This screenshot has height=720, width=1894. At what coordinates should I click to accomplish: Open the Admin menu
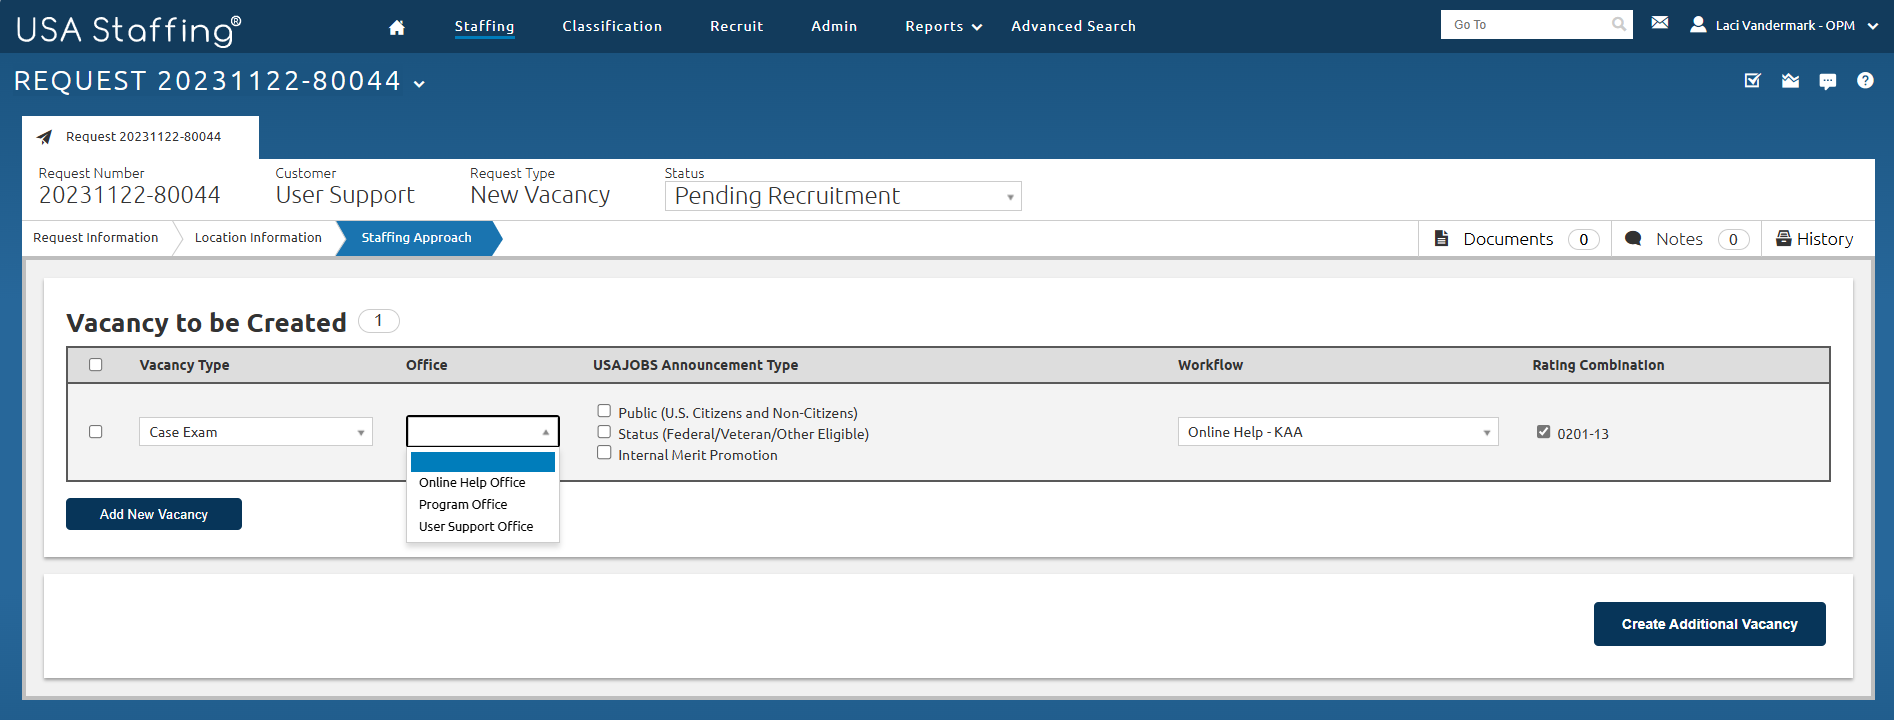(x=834, y=27)
